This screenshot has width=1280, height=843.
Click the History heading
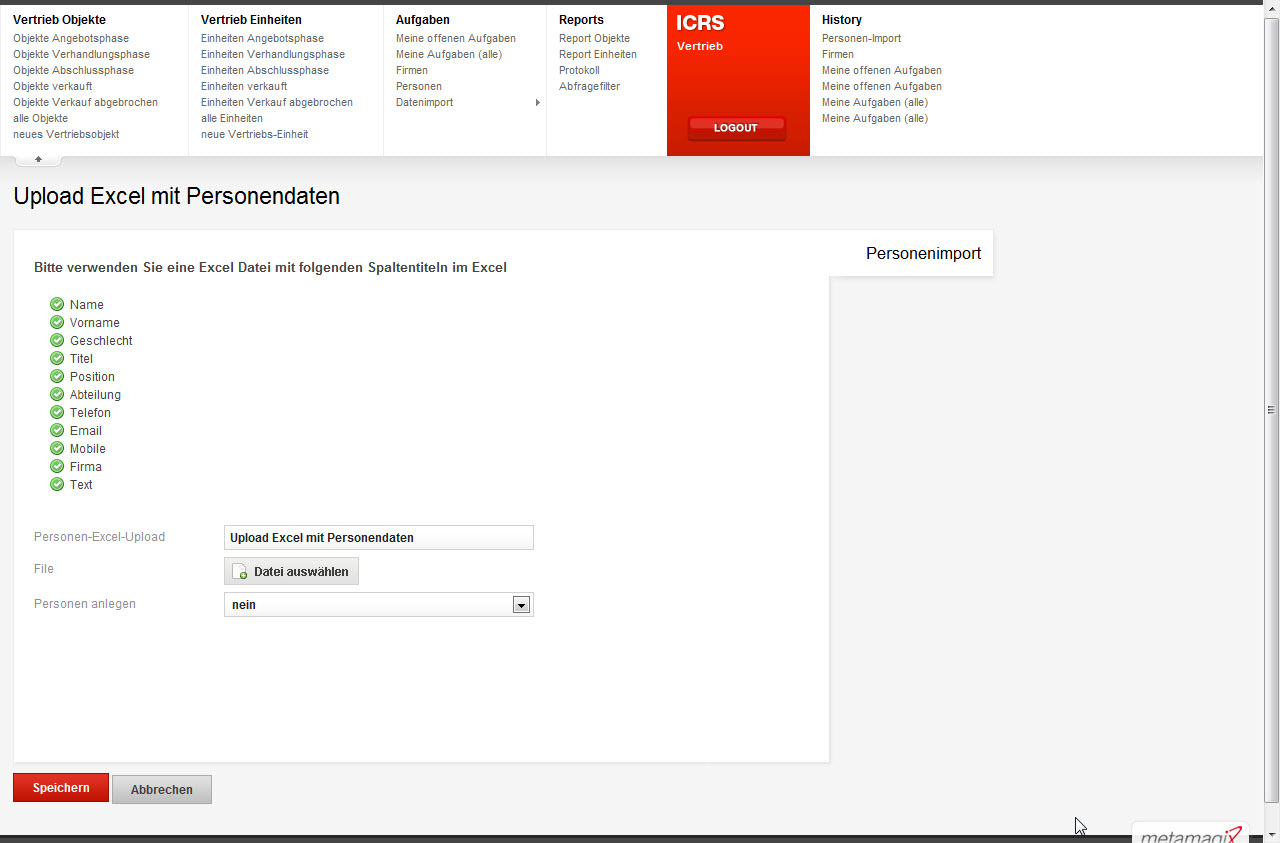tap(842, 20)
